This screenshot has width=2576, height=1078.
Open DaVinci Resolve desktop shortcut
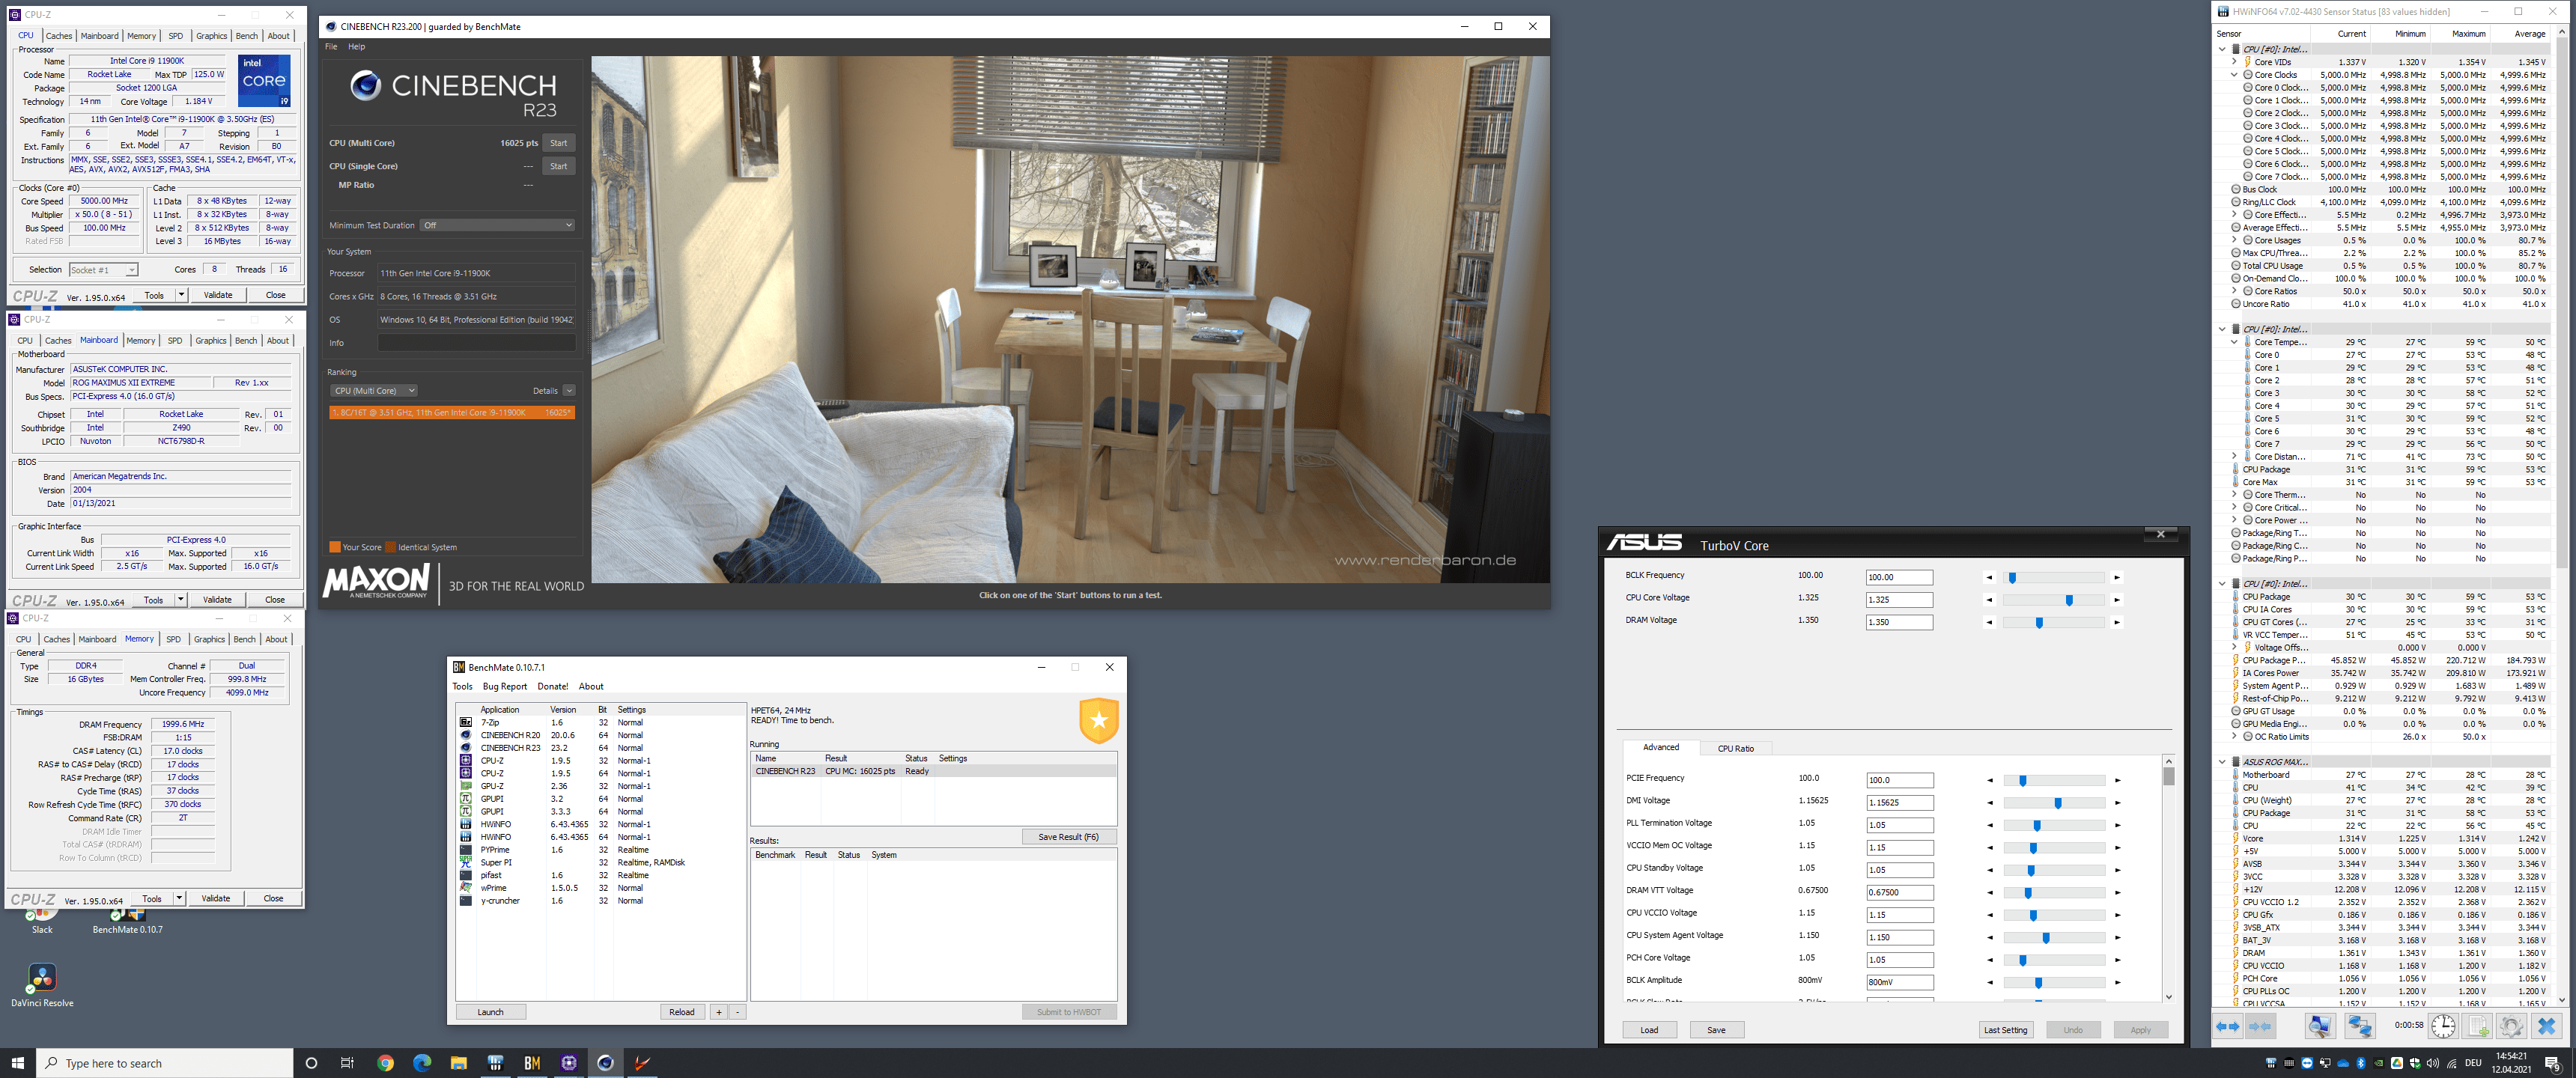(x=42, y=984)
